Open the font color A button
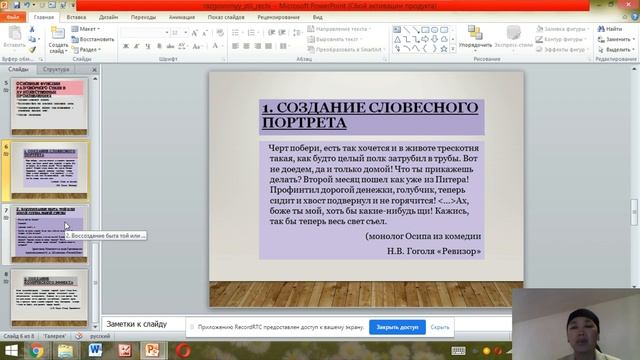Screen dimensions: 640x360 coord(216,46)
